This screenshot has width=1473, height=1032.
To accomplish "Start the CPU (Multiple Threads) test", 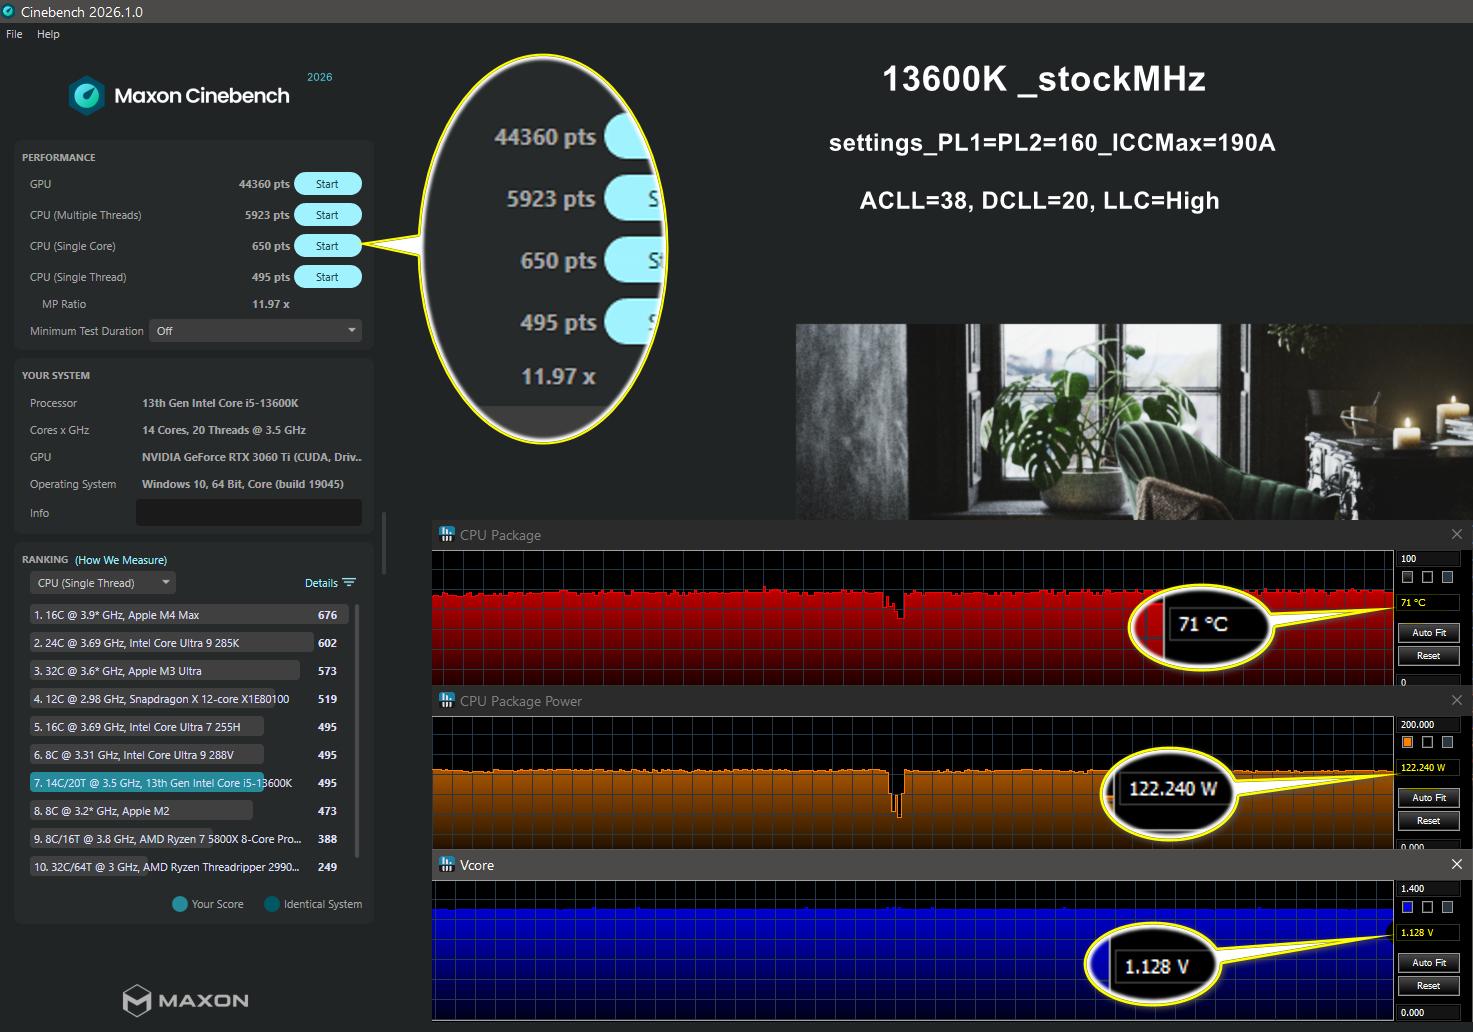I will [327, 215].
